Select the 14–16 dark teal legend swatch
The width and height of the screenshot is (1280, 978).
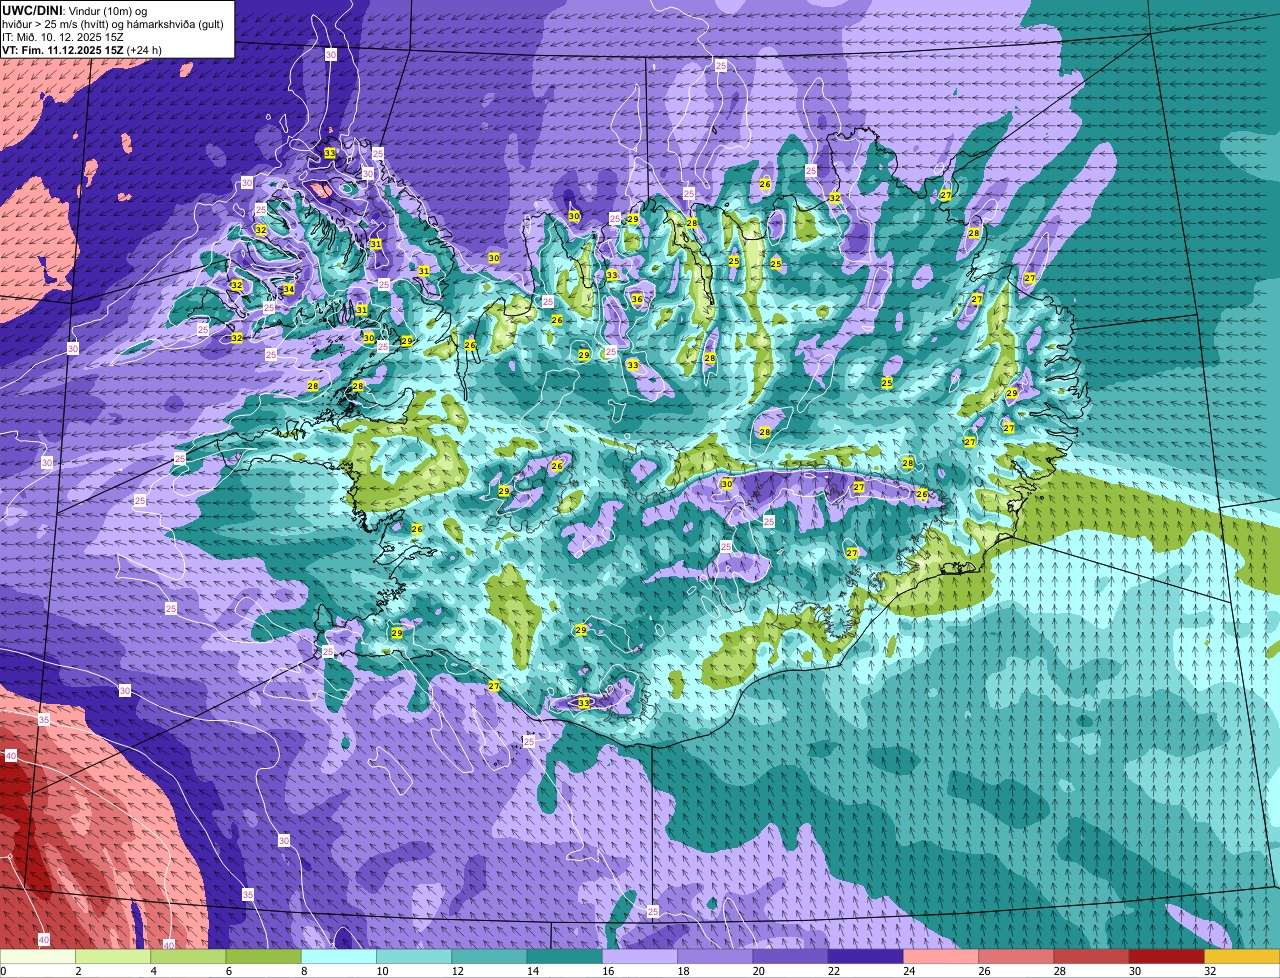pyautogui.click(x=565, y=956)
